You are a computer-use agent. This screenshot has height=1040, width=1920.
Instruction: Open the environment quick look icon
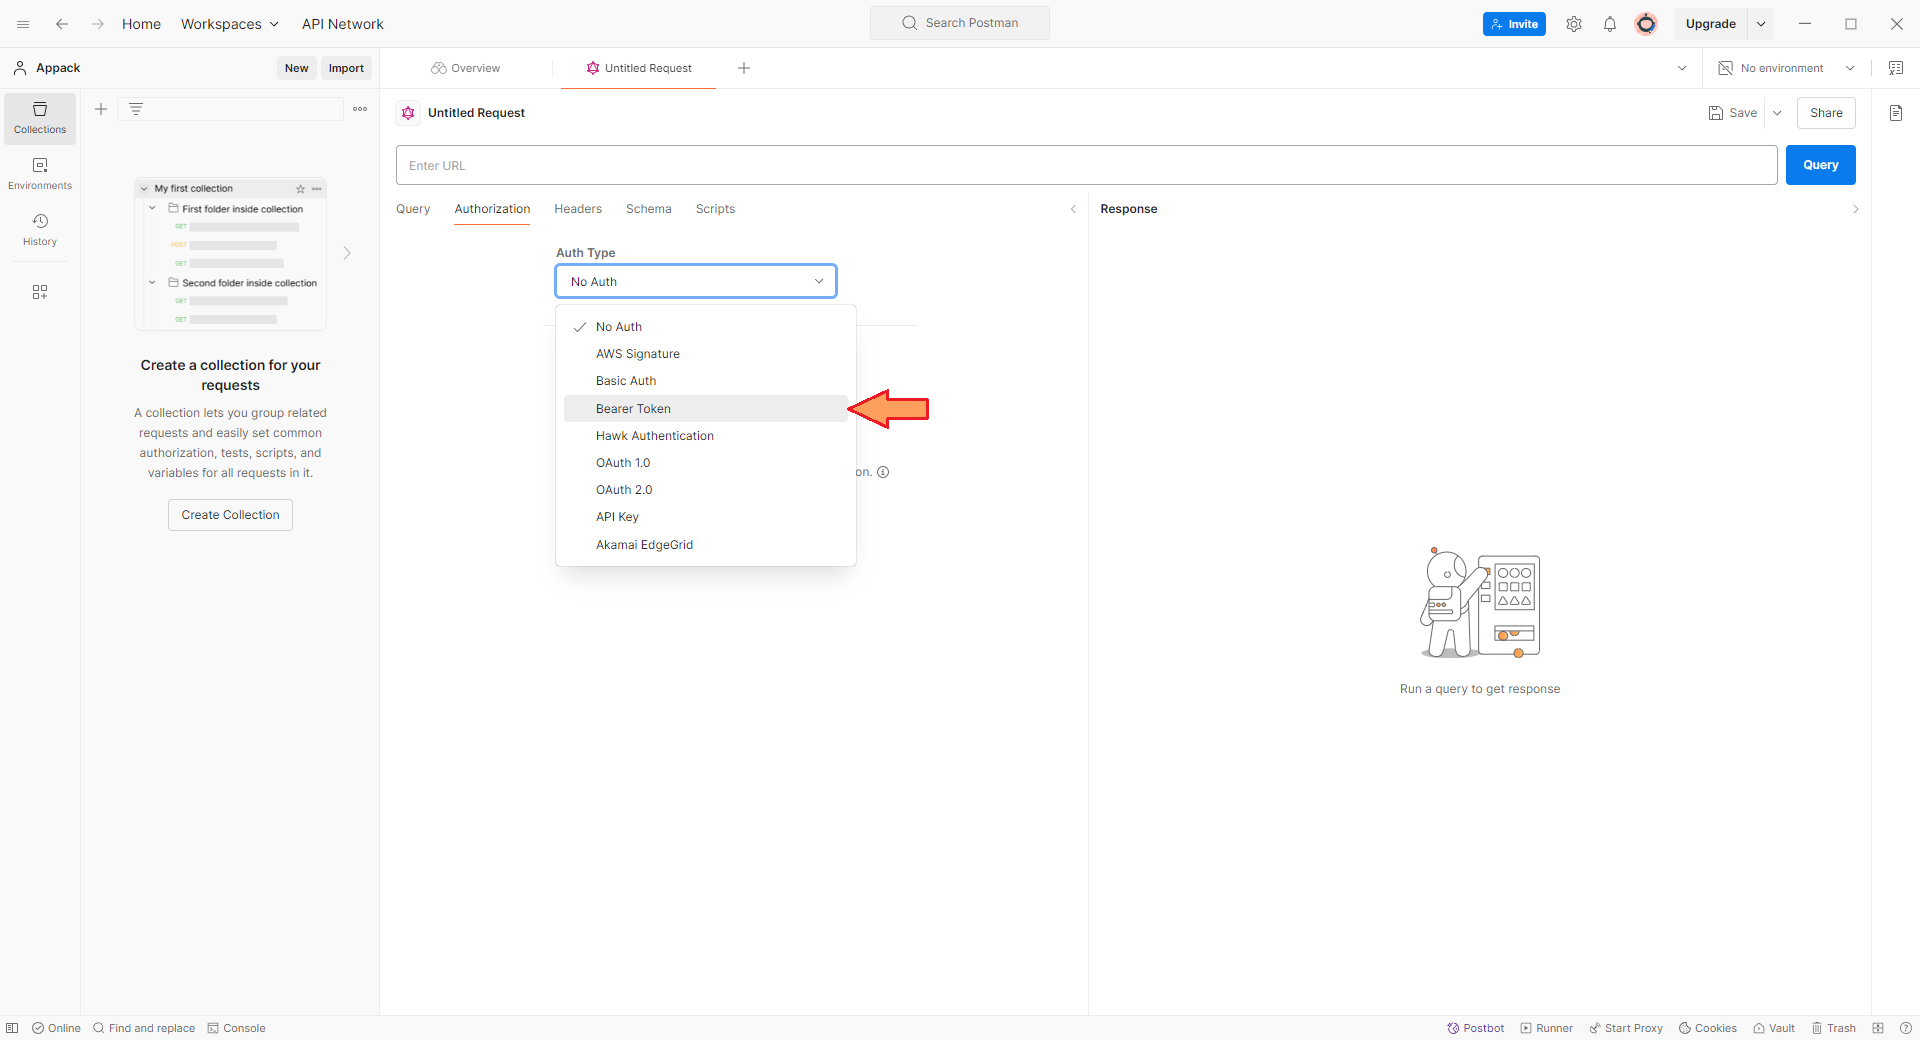click(1896, 68)
